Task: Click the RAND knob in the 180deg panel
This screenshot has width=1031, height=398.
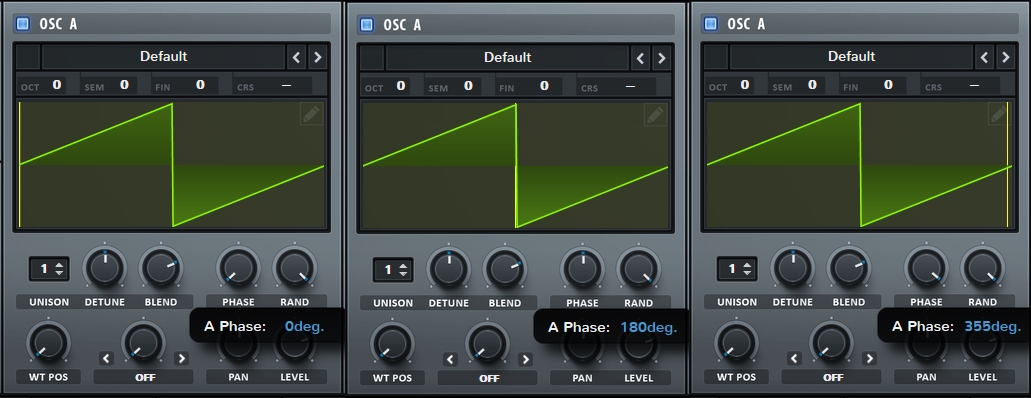Action: point(638,269)
